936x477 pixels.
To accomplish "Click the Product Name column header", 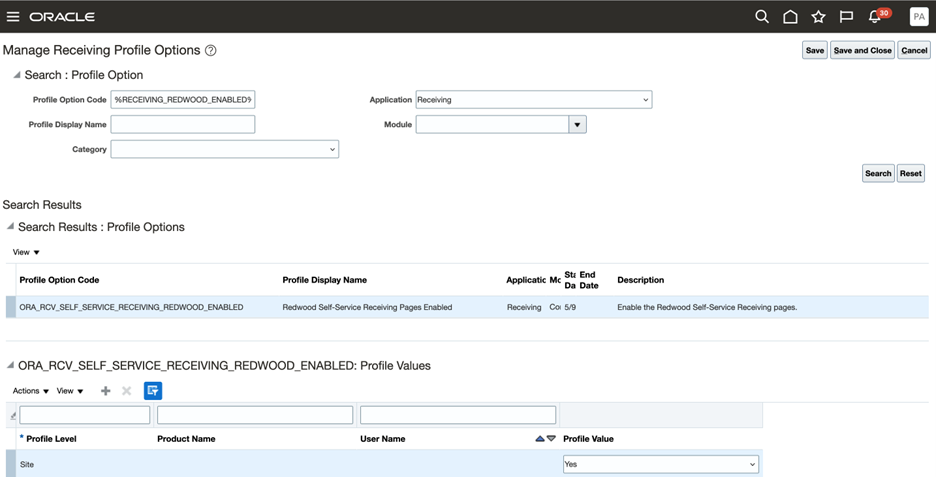I will click(x=186, y=439).
